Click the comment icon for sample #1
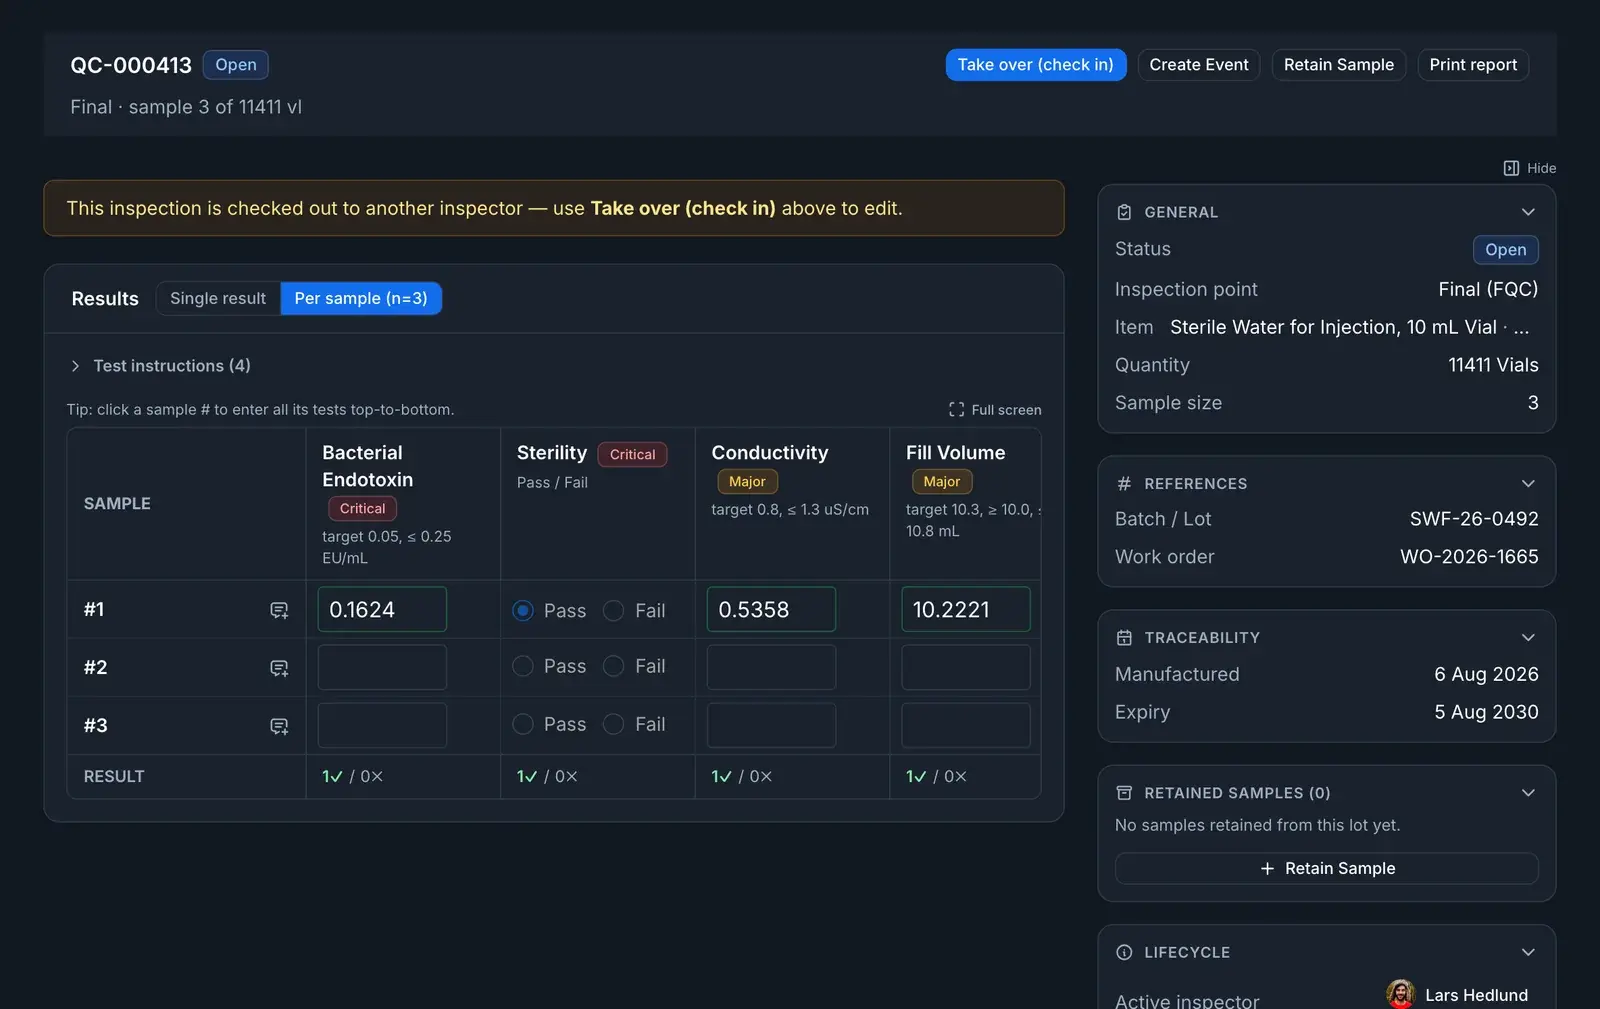Image resolution: width=1600 pixels, height=1009 pixels. [279, 610]
